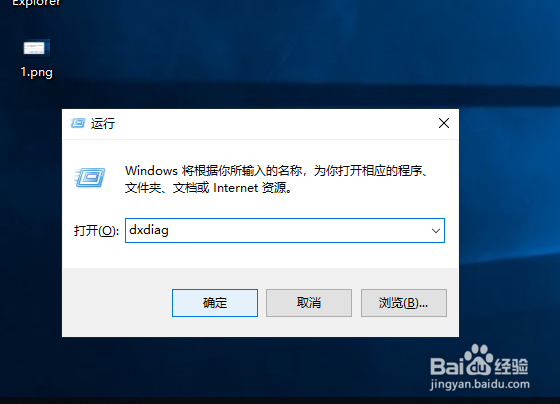This screenshot has height=404, width=560.
Task: Confirm with the 确定 button
Action: pyautogui.click(x=215, y=303)
